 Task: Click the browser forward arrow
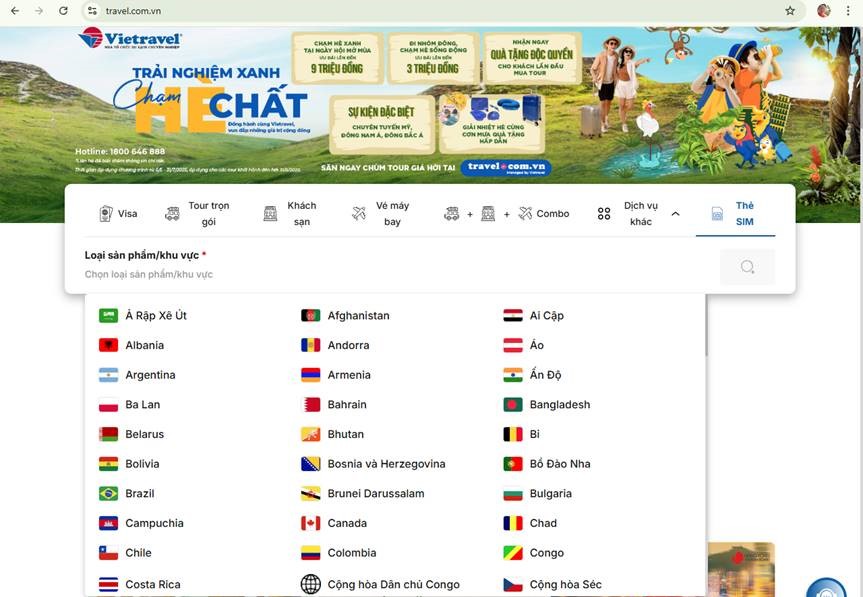click(x=39, y=10)
